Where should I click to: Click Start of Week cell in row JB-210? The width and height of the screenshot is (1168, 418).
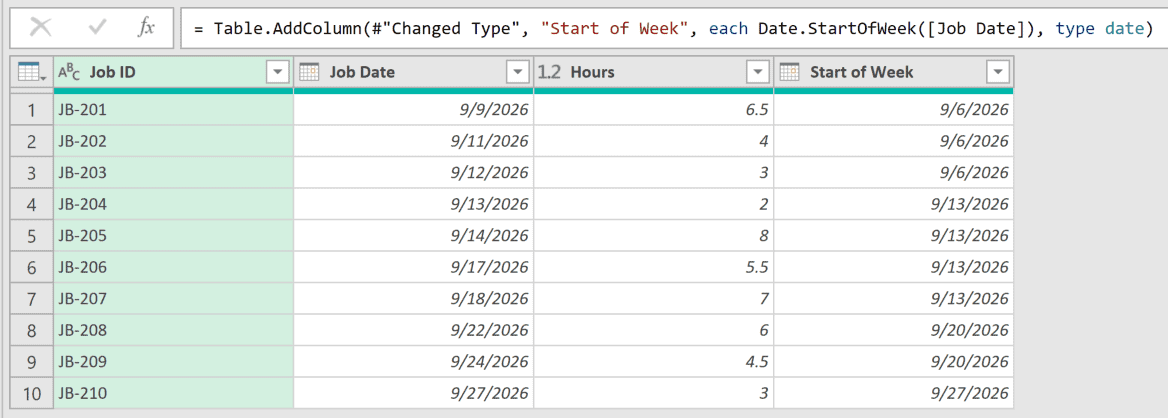pos(894,393)
